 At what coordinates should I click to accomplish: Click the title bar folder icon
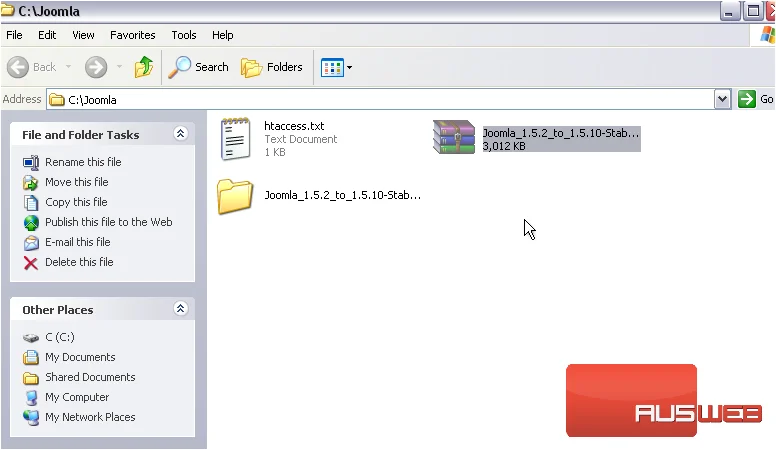pos(7,10)
